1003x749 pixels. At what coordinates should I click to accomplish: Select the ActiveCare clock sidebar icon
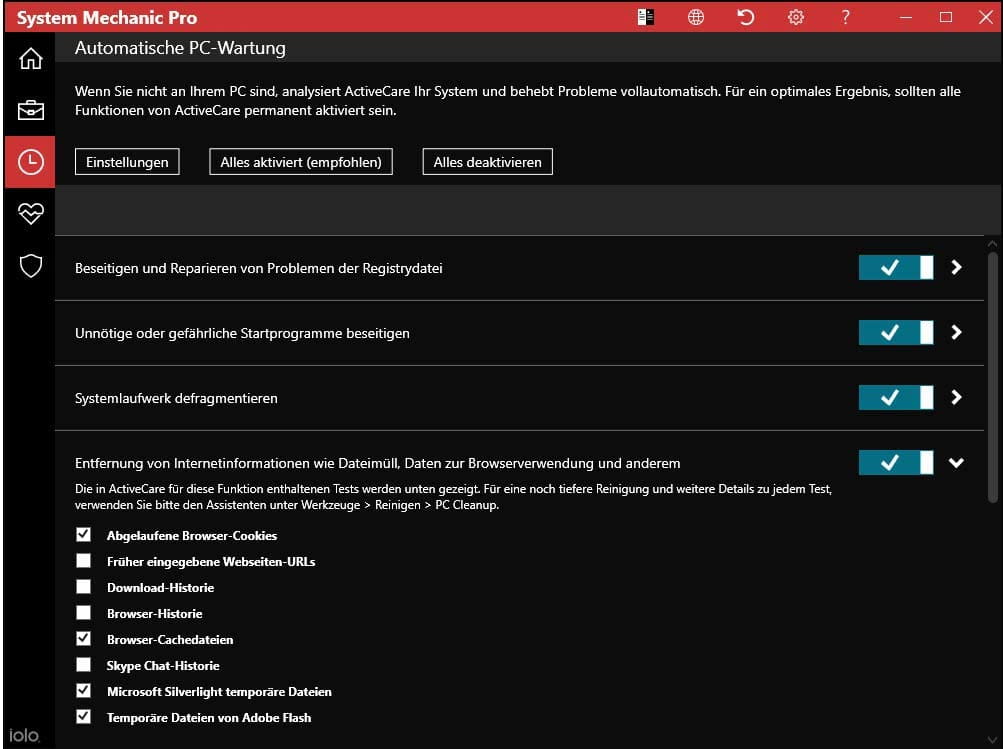[30, 162]
